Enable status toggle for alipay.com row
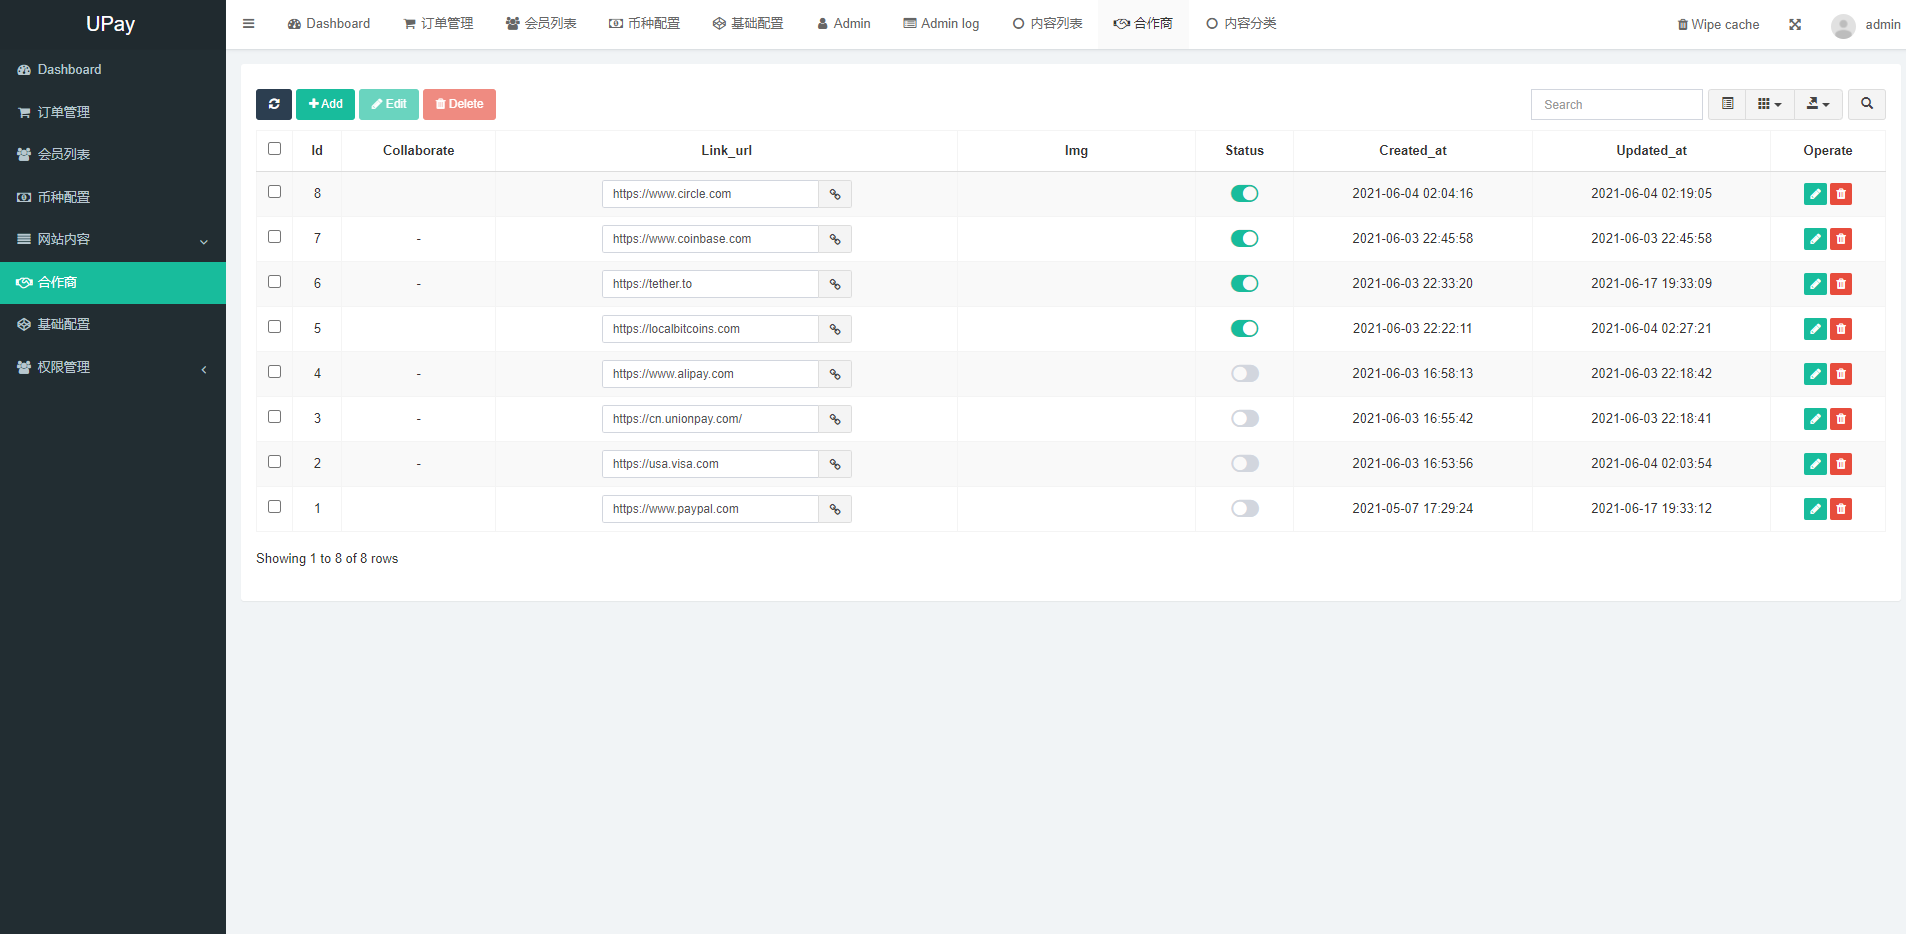 [x=1244, y=374]
